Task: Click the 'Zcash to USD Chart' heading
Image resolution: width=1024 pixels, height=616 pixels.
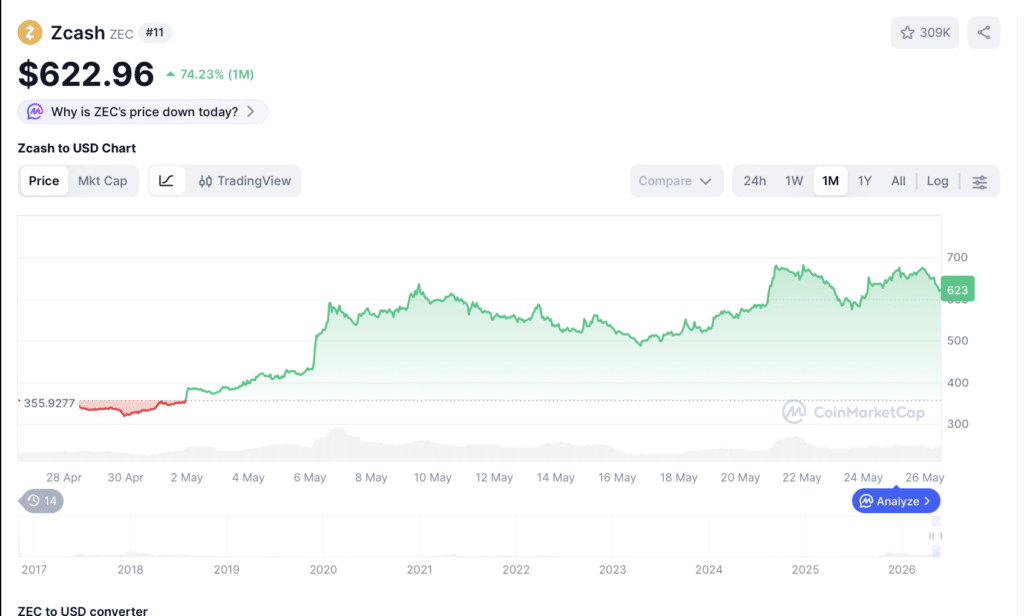Action: (x=76, y=148)
